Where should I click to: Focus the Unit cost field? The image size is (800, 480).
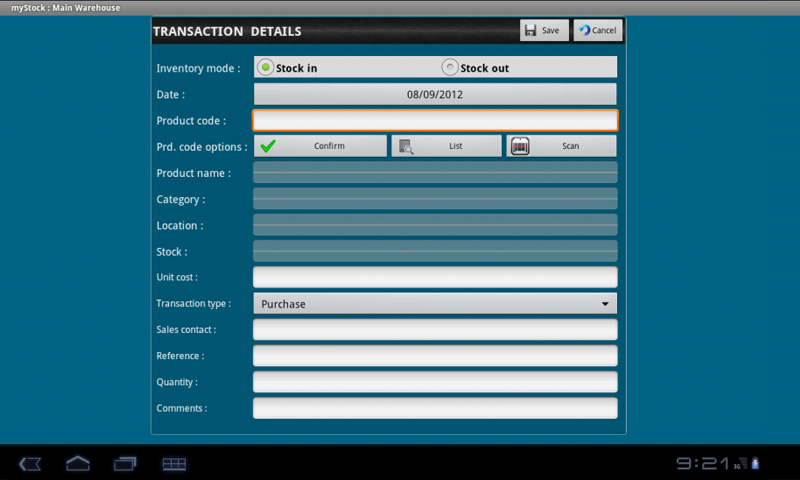(435, 277)
